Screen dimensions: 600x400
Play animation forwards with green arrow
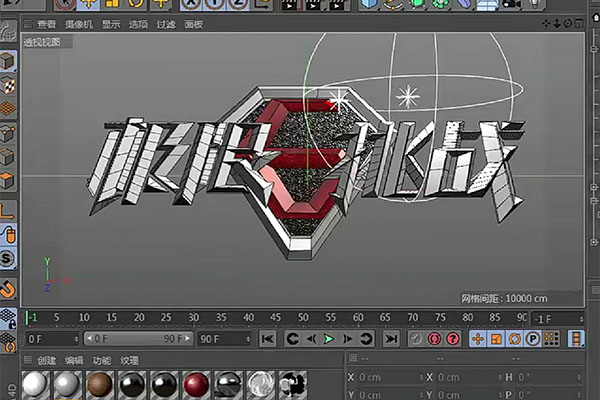coord(329,339)
